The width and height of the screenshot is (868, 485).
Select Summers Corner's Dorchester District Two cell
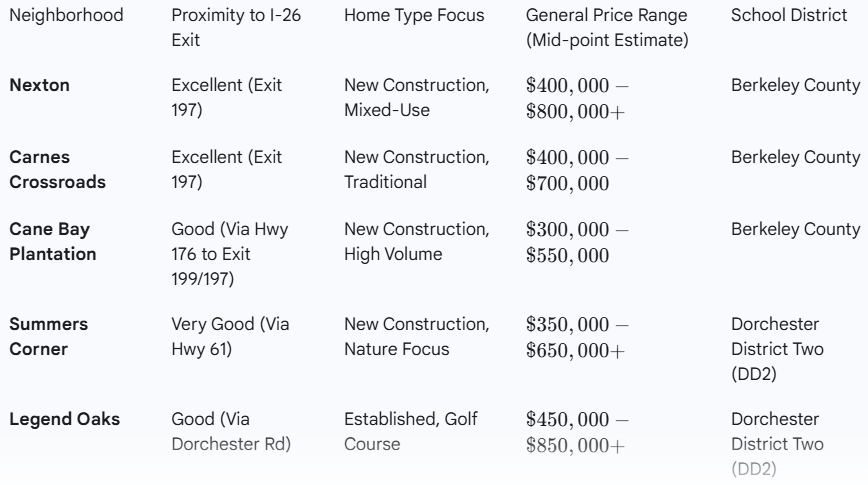point(777,349)
